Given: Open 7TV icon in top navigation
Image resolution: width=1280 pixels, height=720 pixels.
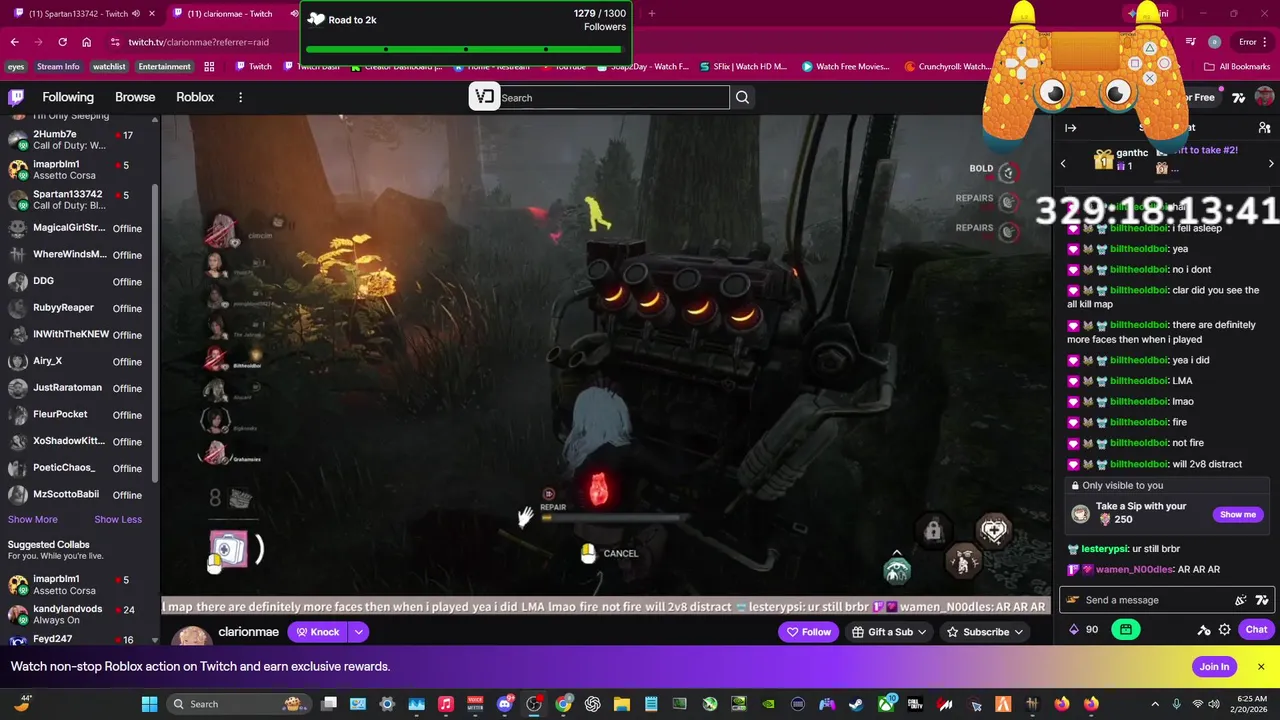Looking at the screenshot, I should point(1239,97).
